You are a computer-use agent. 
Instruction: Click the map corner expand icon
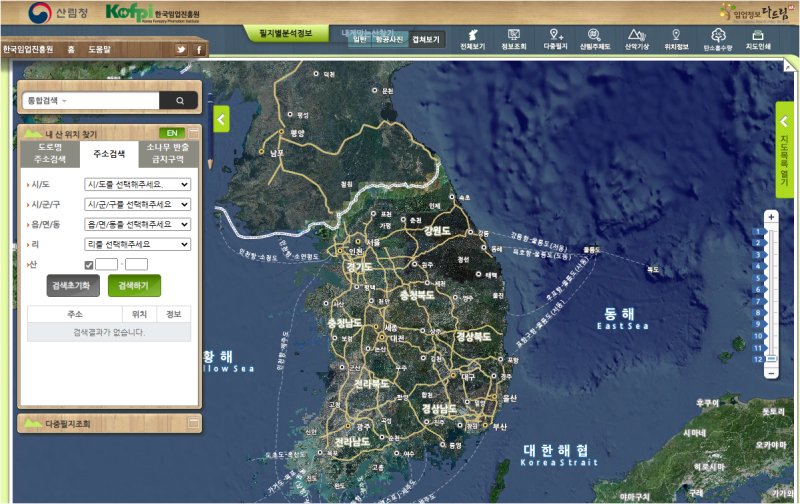(789, 66)
